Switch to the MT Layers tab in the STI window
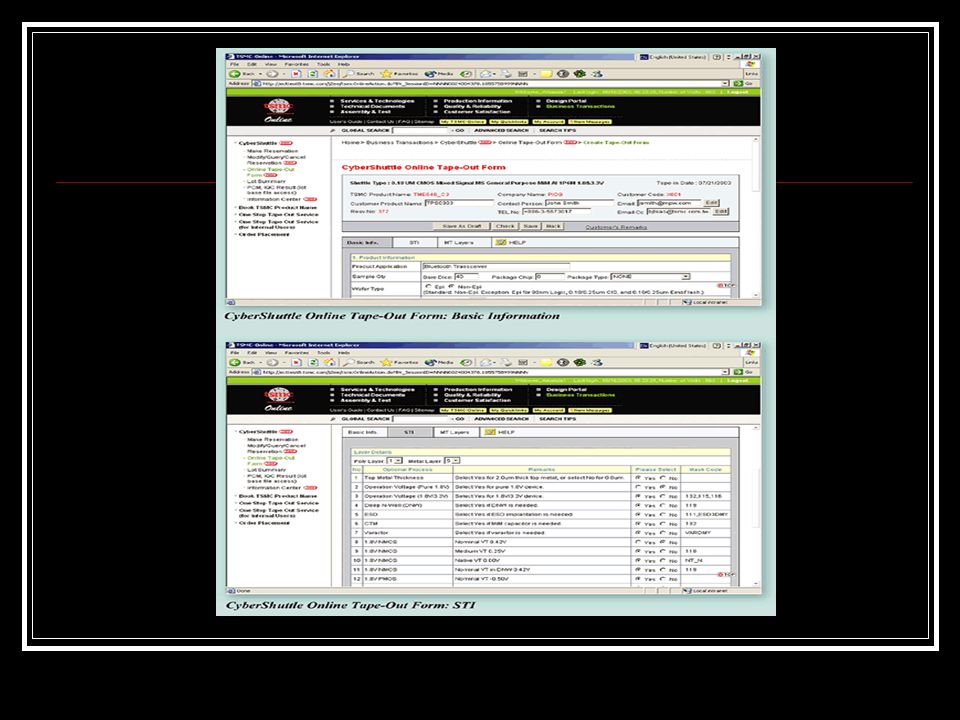 coord(455,432)
